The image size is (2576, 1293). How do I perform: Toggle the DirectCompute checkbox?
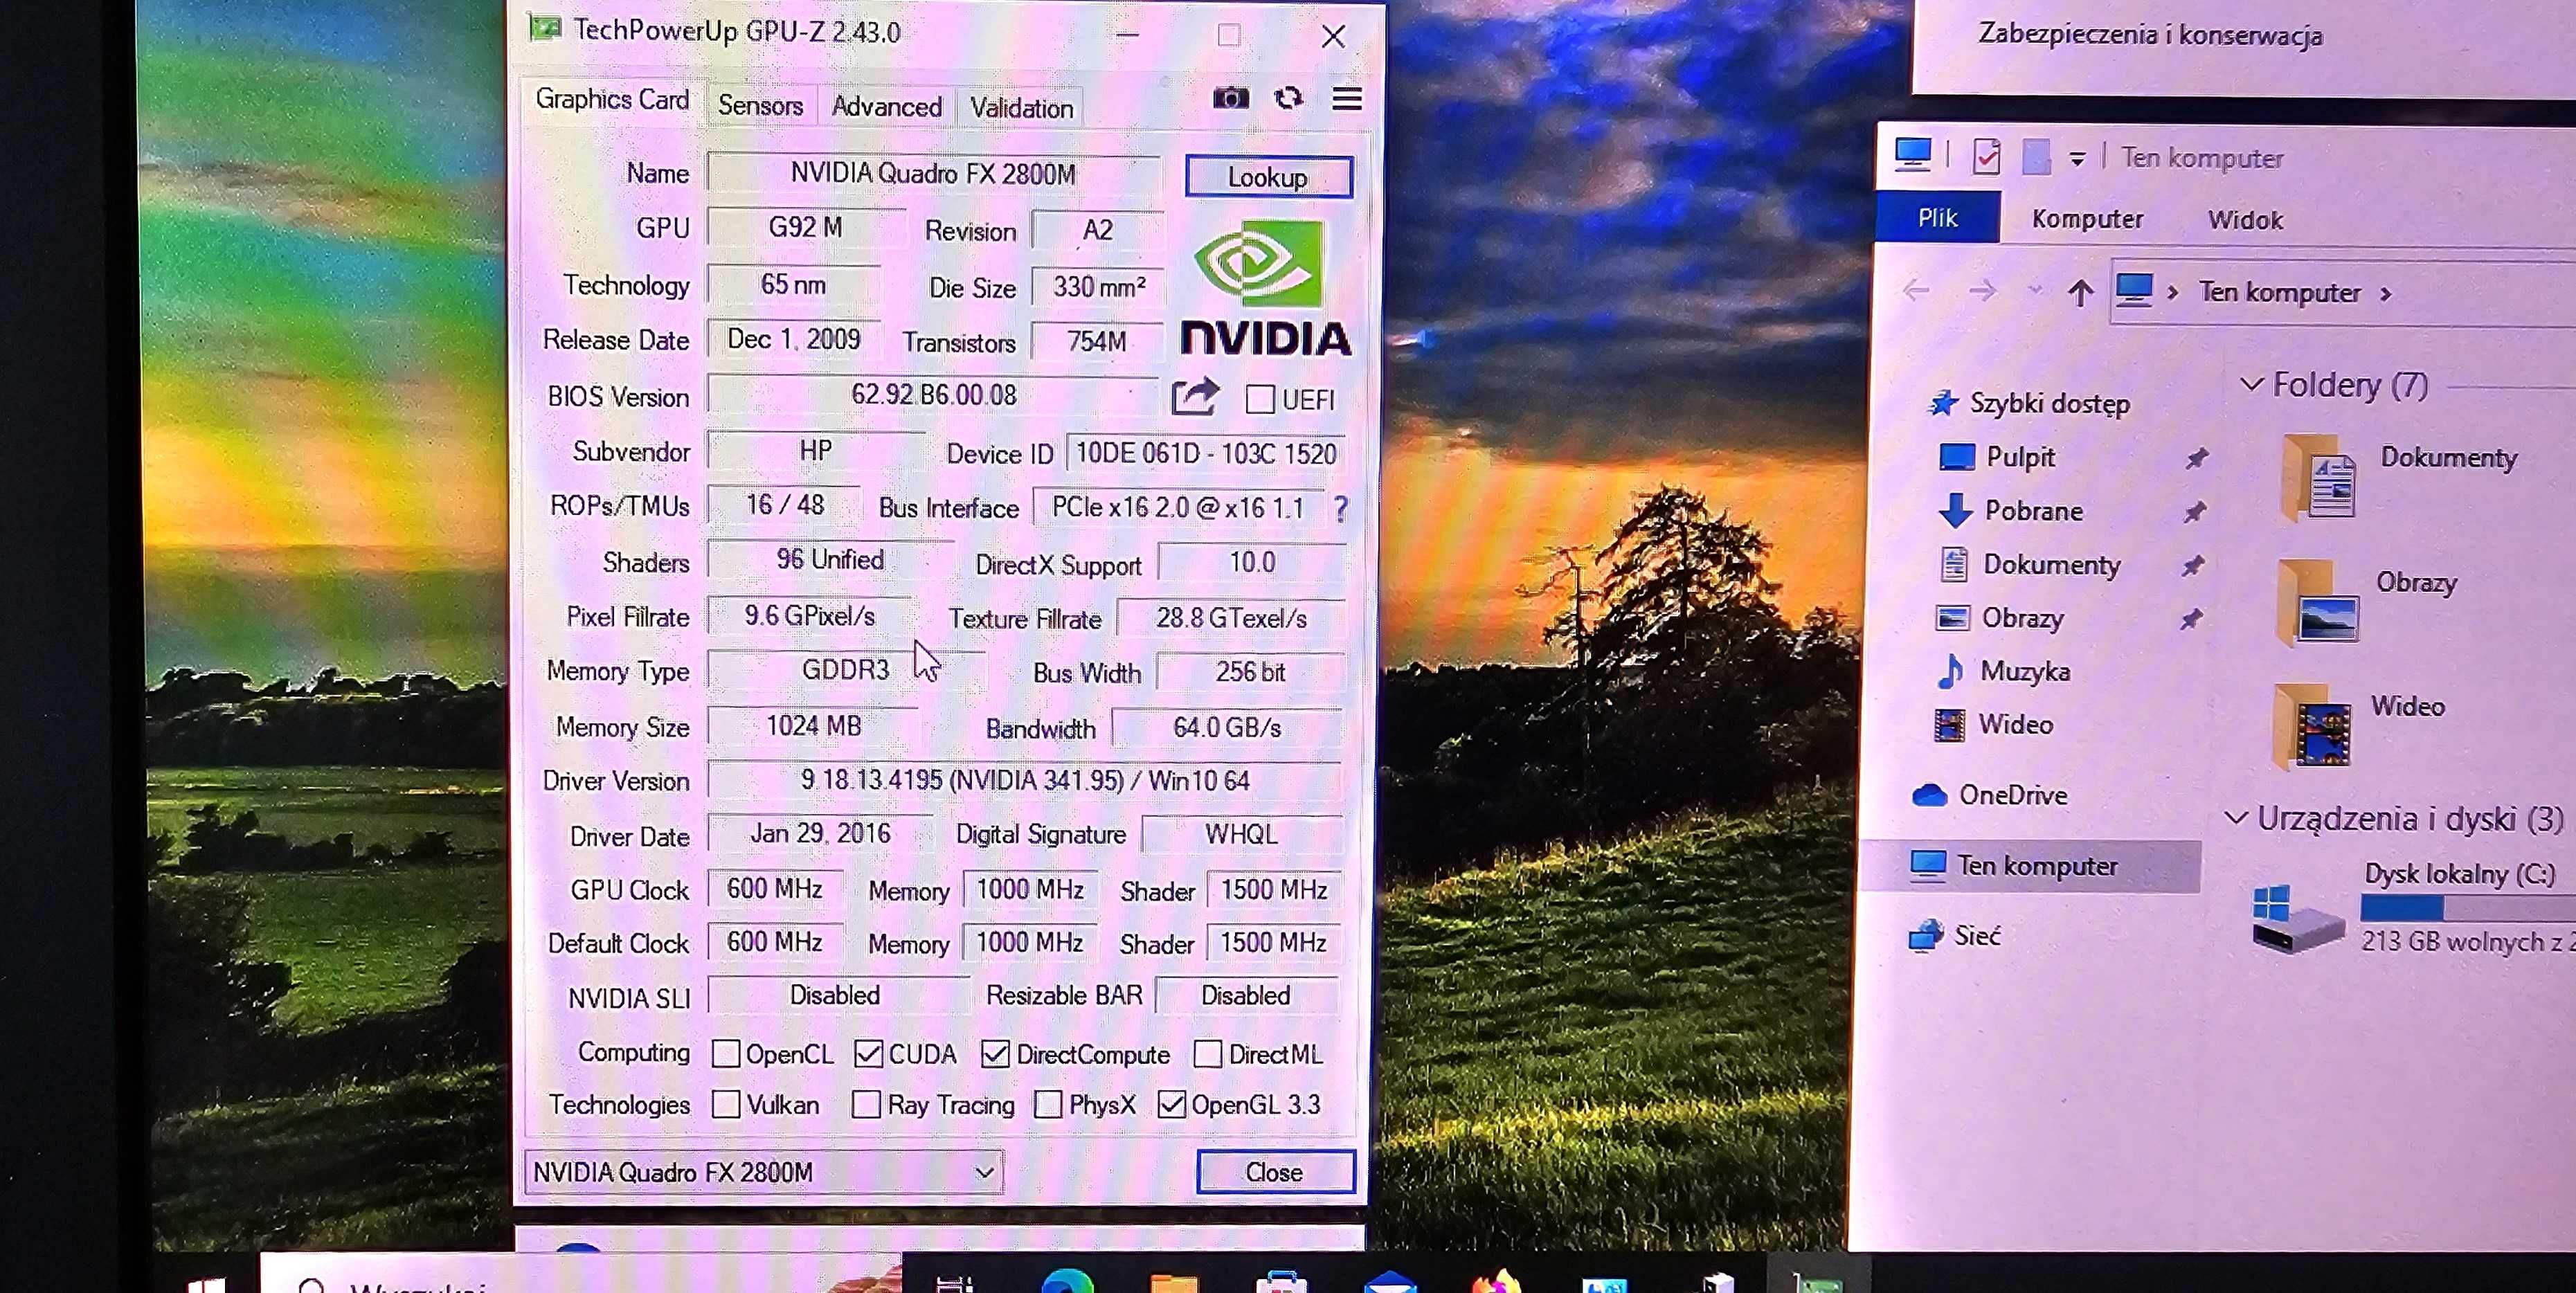(x=995, y=1054)
